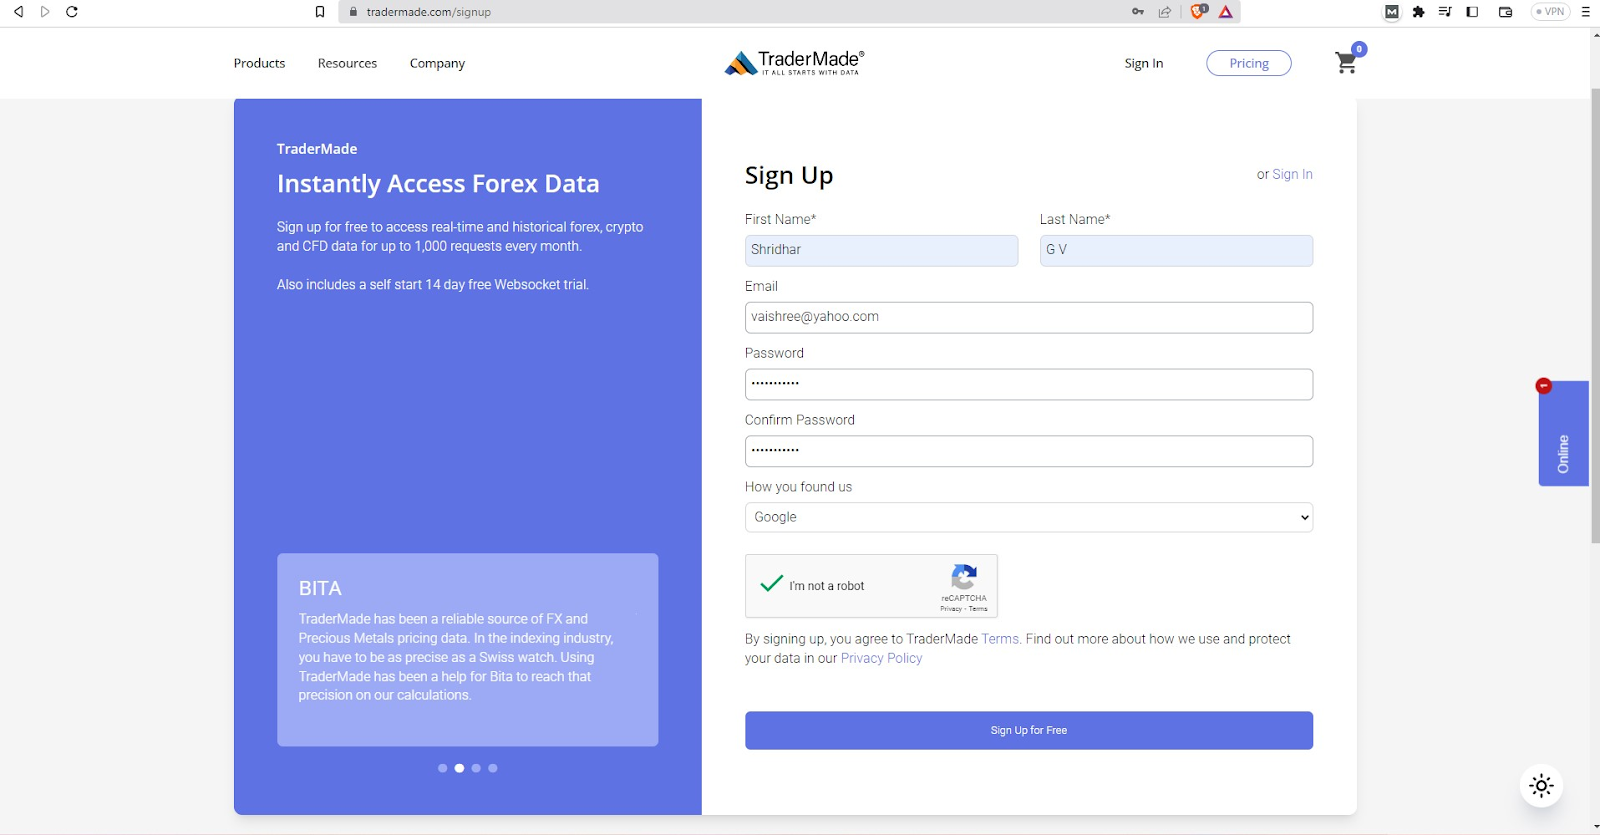Open the TraderMade Terms link
The image size is (1600, 835).
pos(1000,639)
